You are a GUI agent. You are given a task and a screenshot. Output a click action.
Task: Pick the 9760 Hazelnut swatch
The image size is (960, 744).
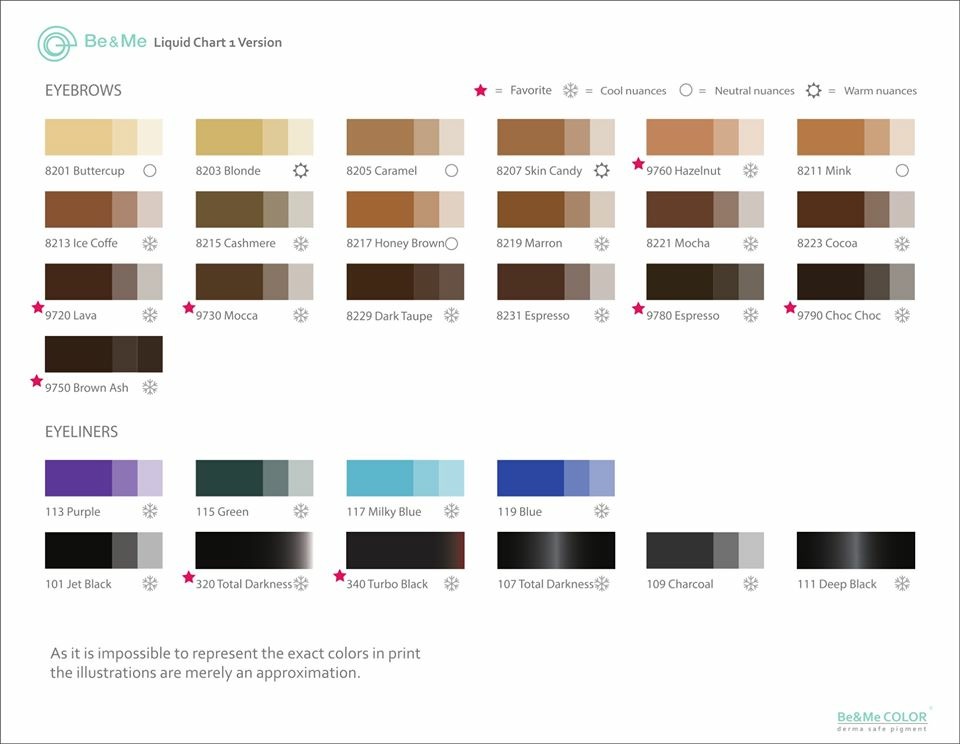705,137
